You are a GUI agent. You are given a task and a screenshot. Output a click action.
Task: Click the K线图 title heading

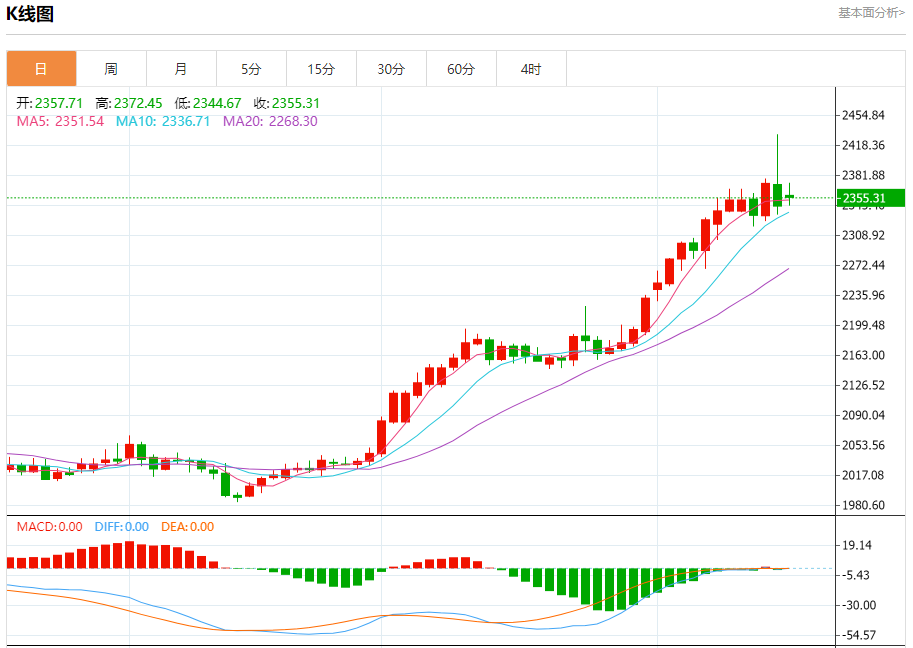click(x=30, y=14)
